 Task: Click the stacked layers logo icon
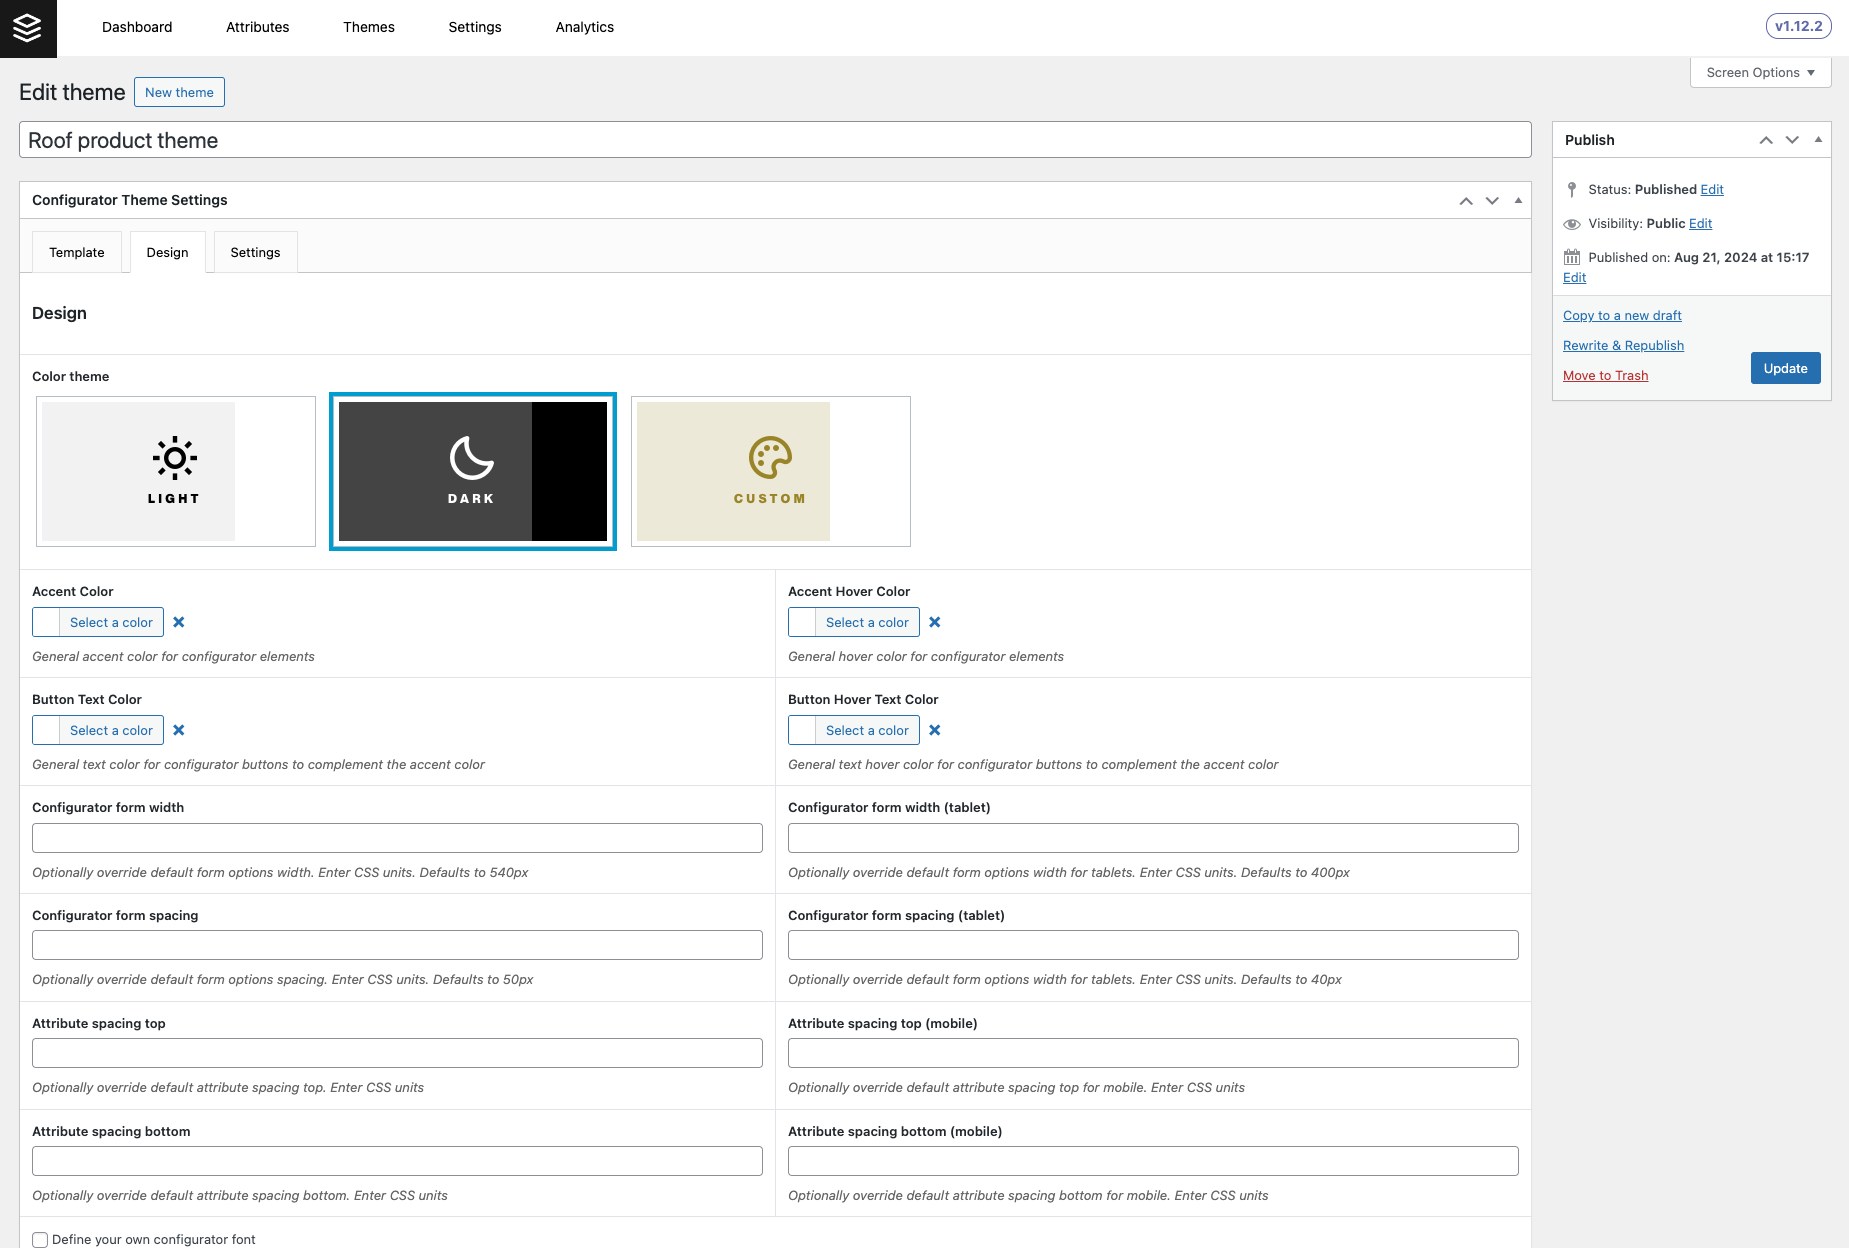point(28,28)
